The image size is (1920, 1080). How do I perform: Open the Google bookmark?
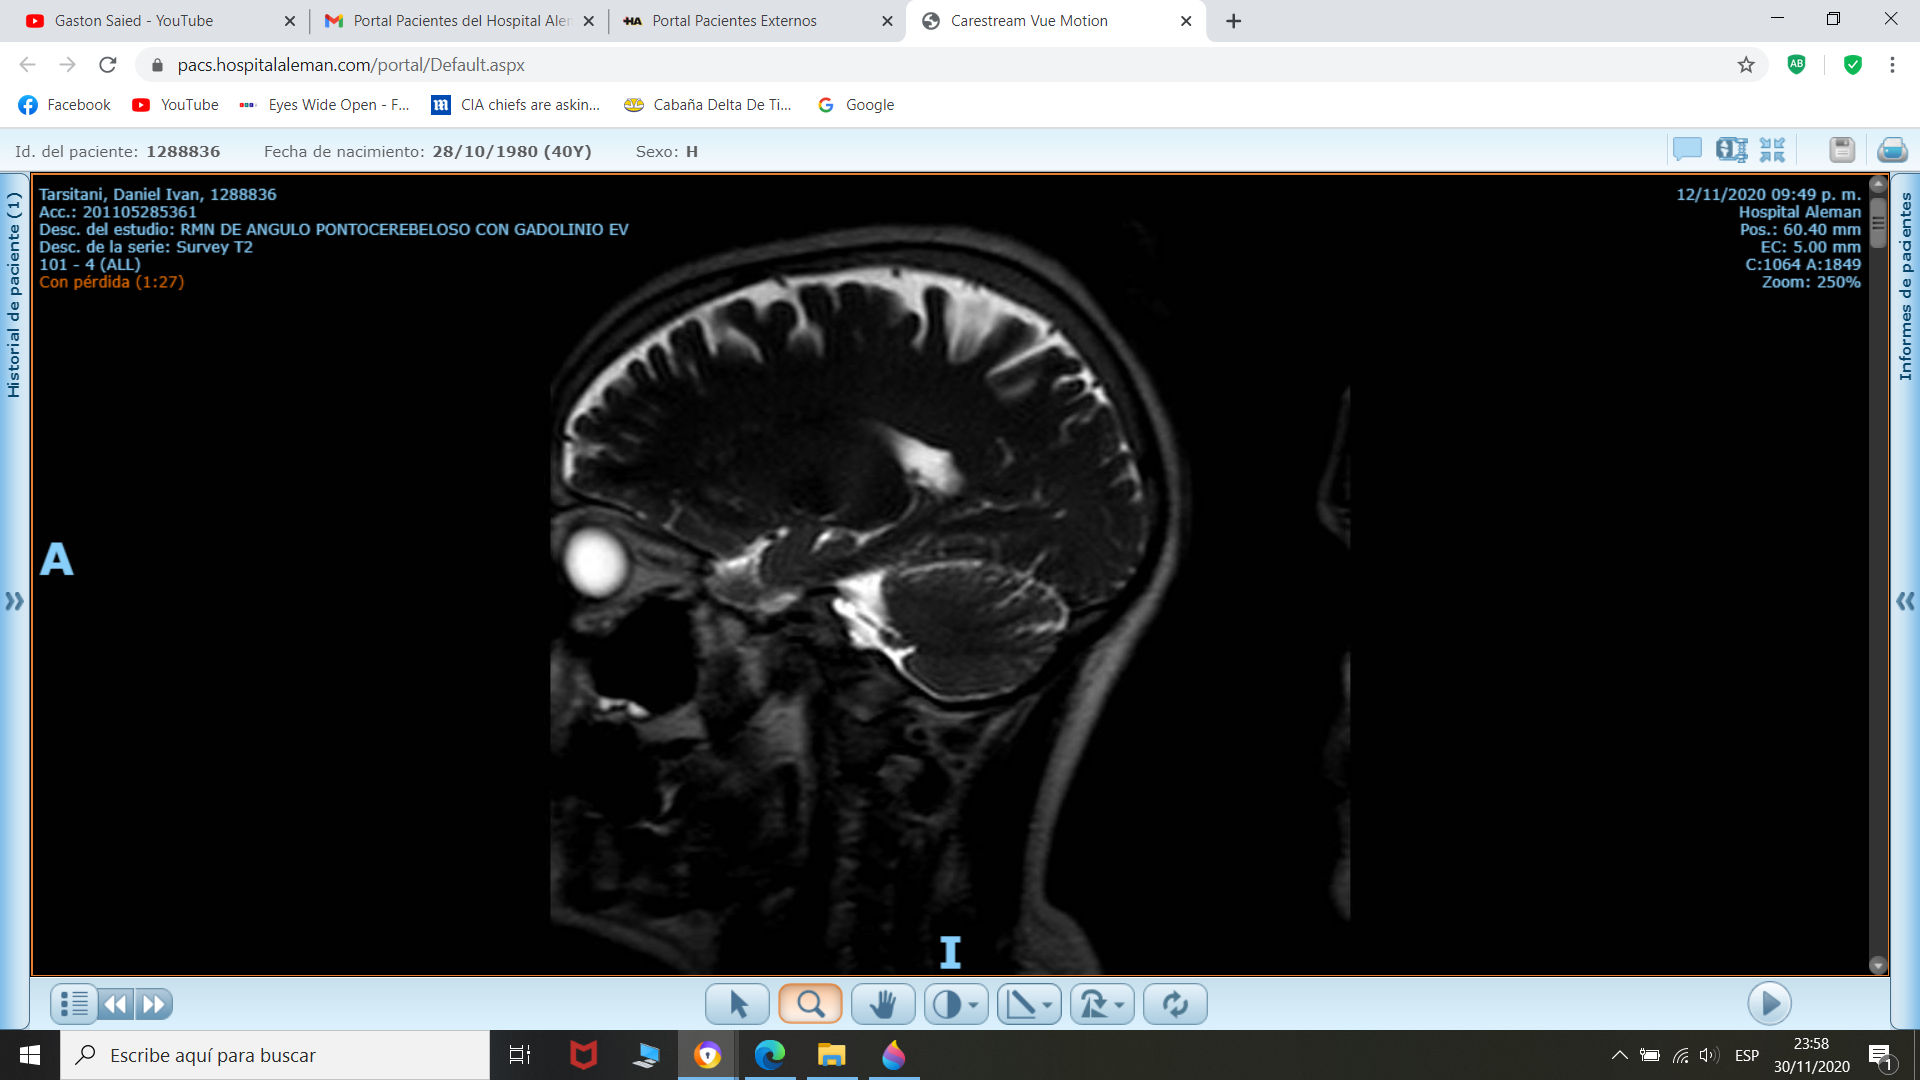[x=857, y=105]
